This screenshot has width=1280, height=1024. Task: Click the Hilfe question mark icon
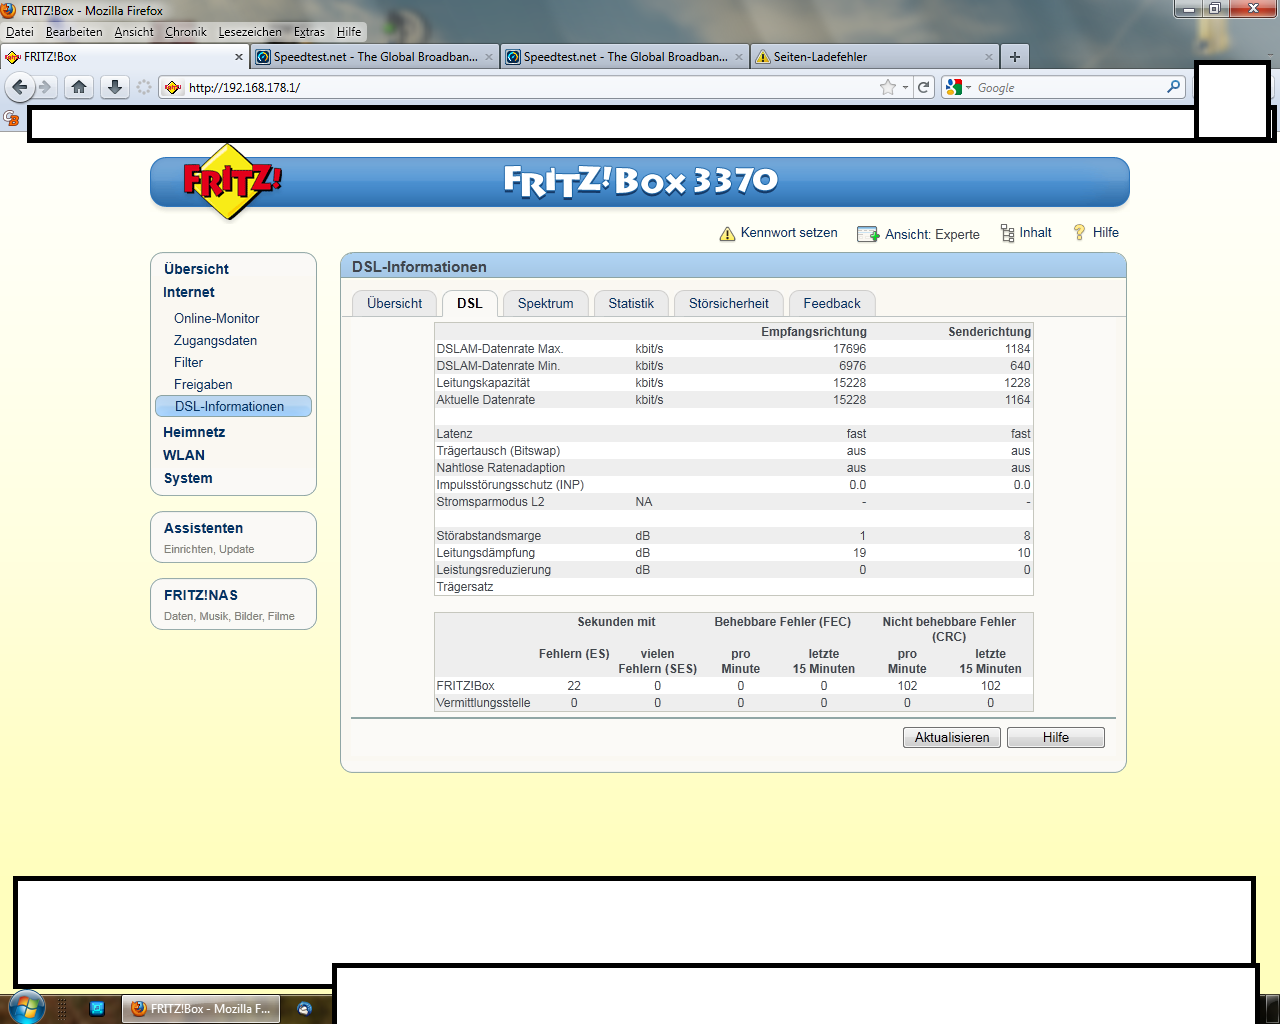tap(1079, 233)
